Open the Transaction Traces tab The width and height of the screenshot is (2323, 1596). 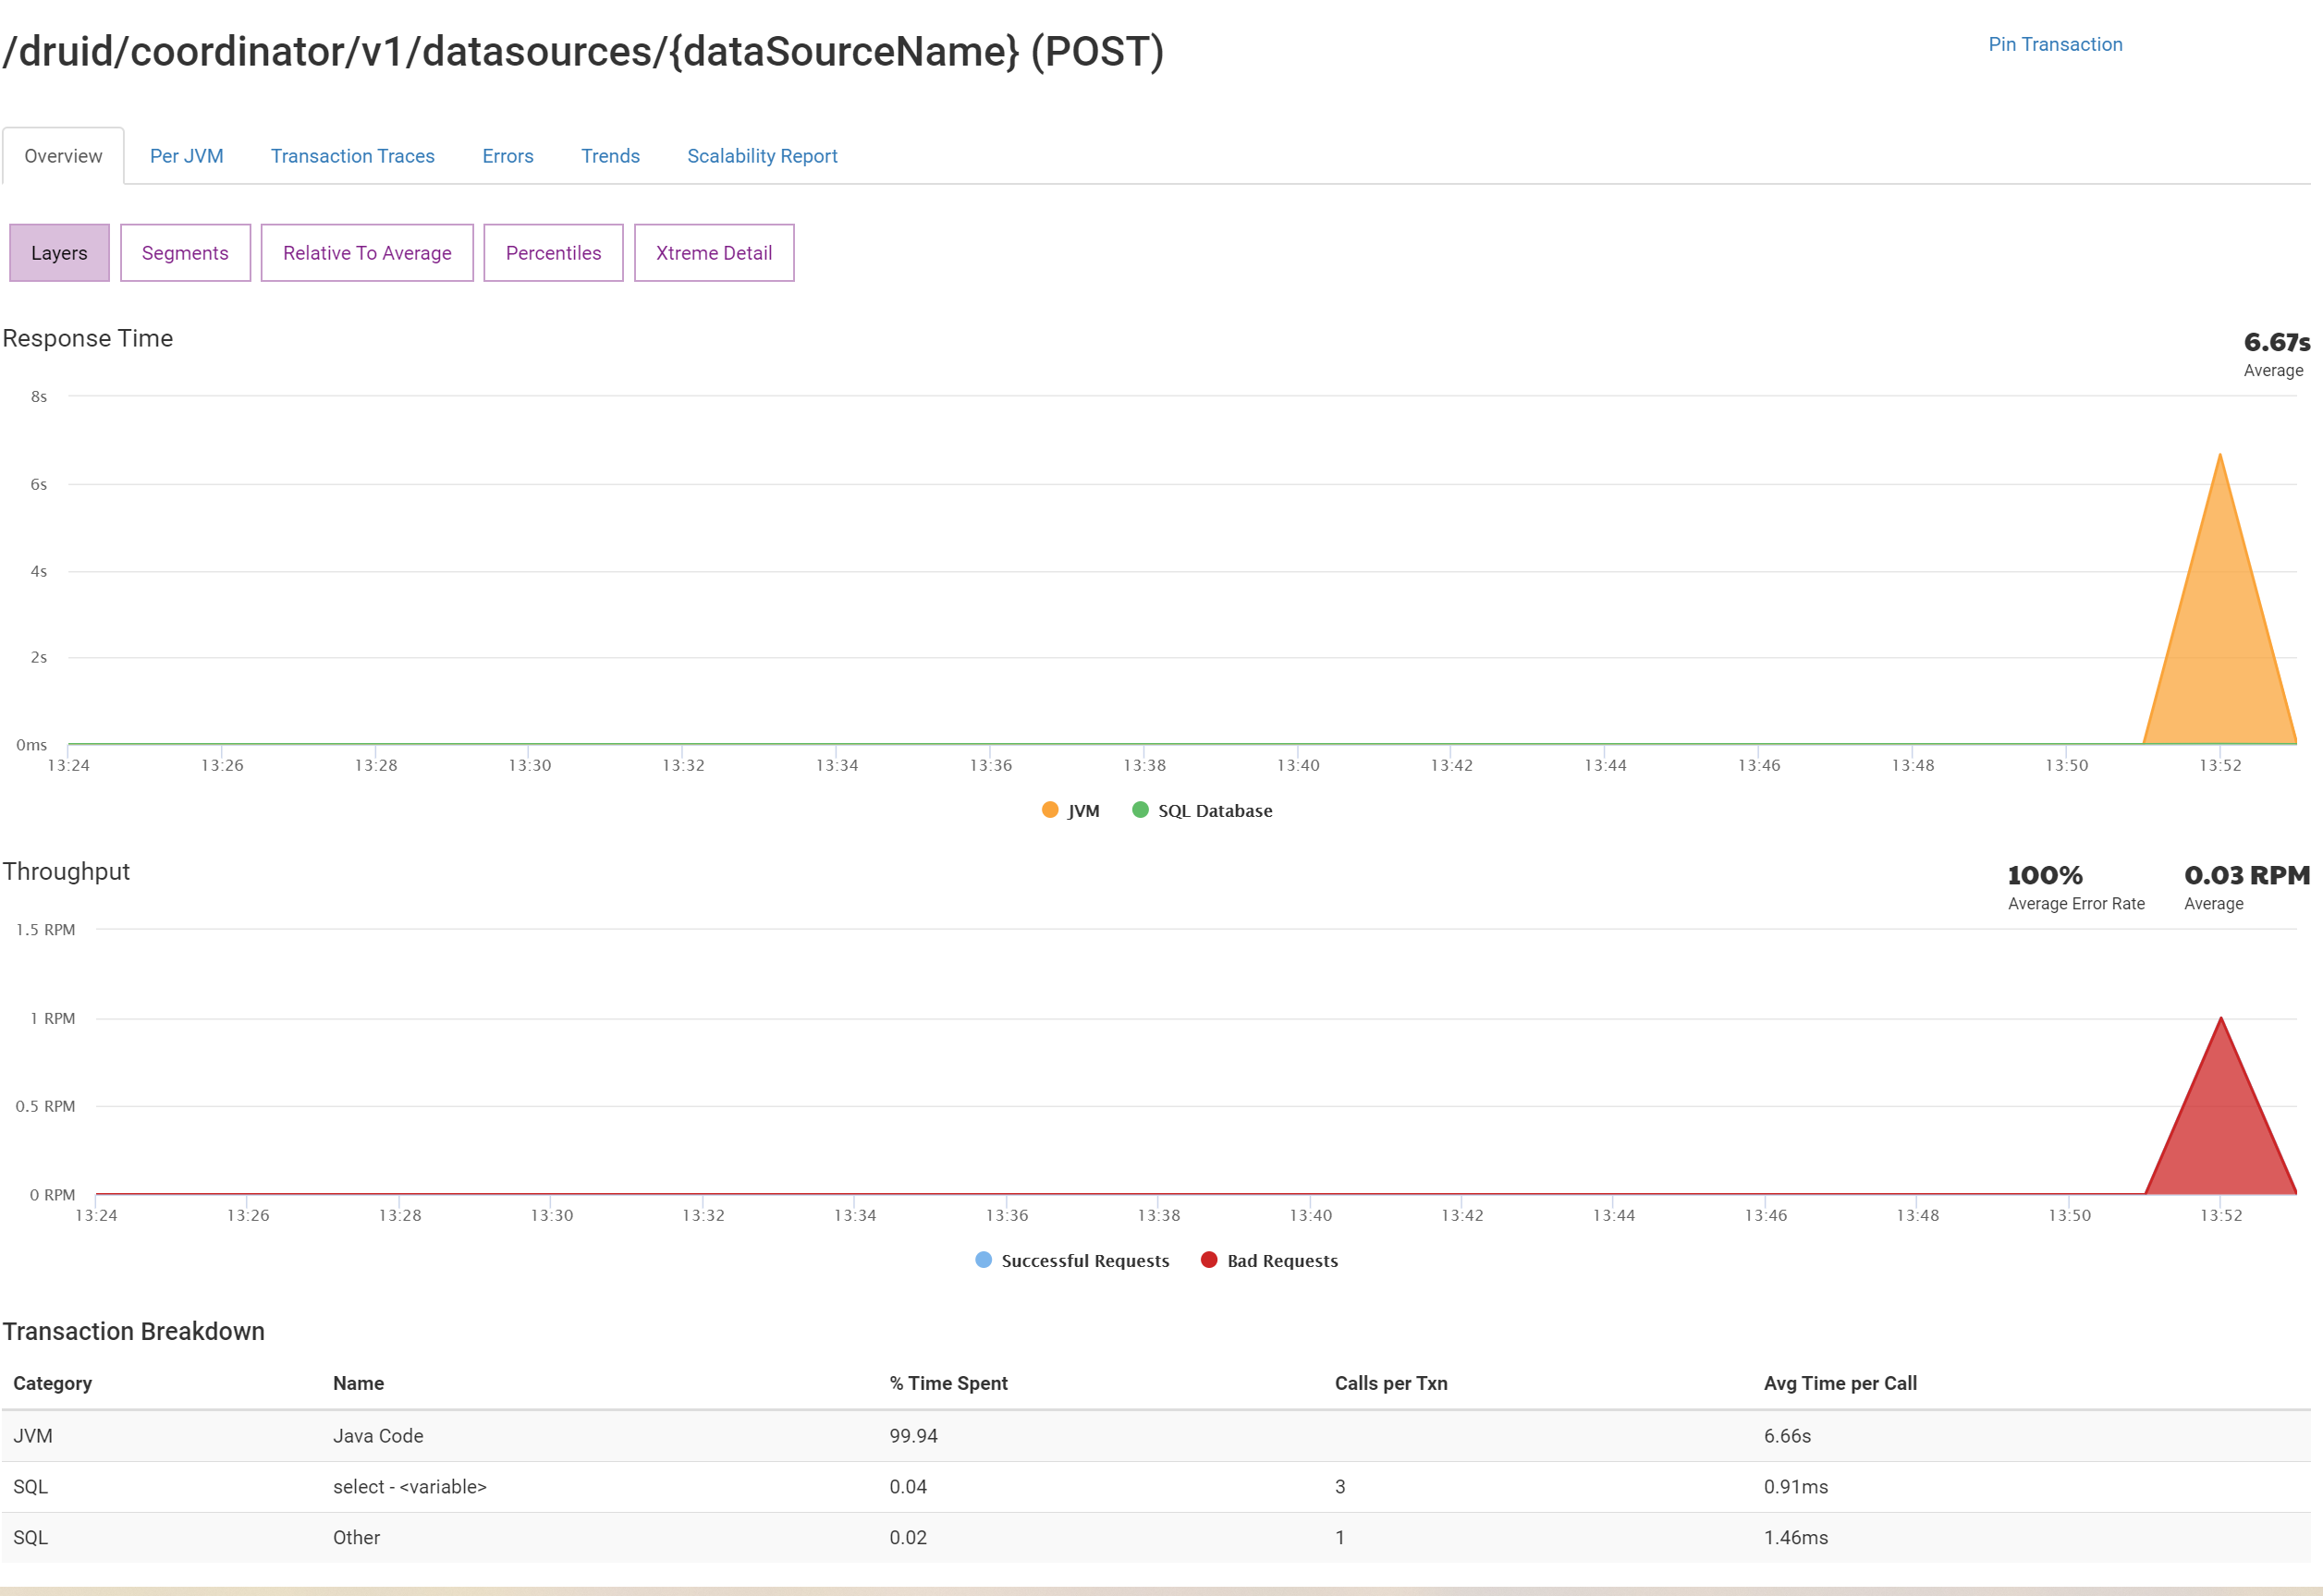point(352,155)
